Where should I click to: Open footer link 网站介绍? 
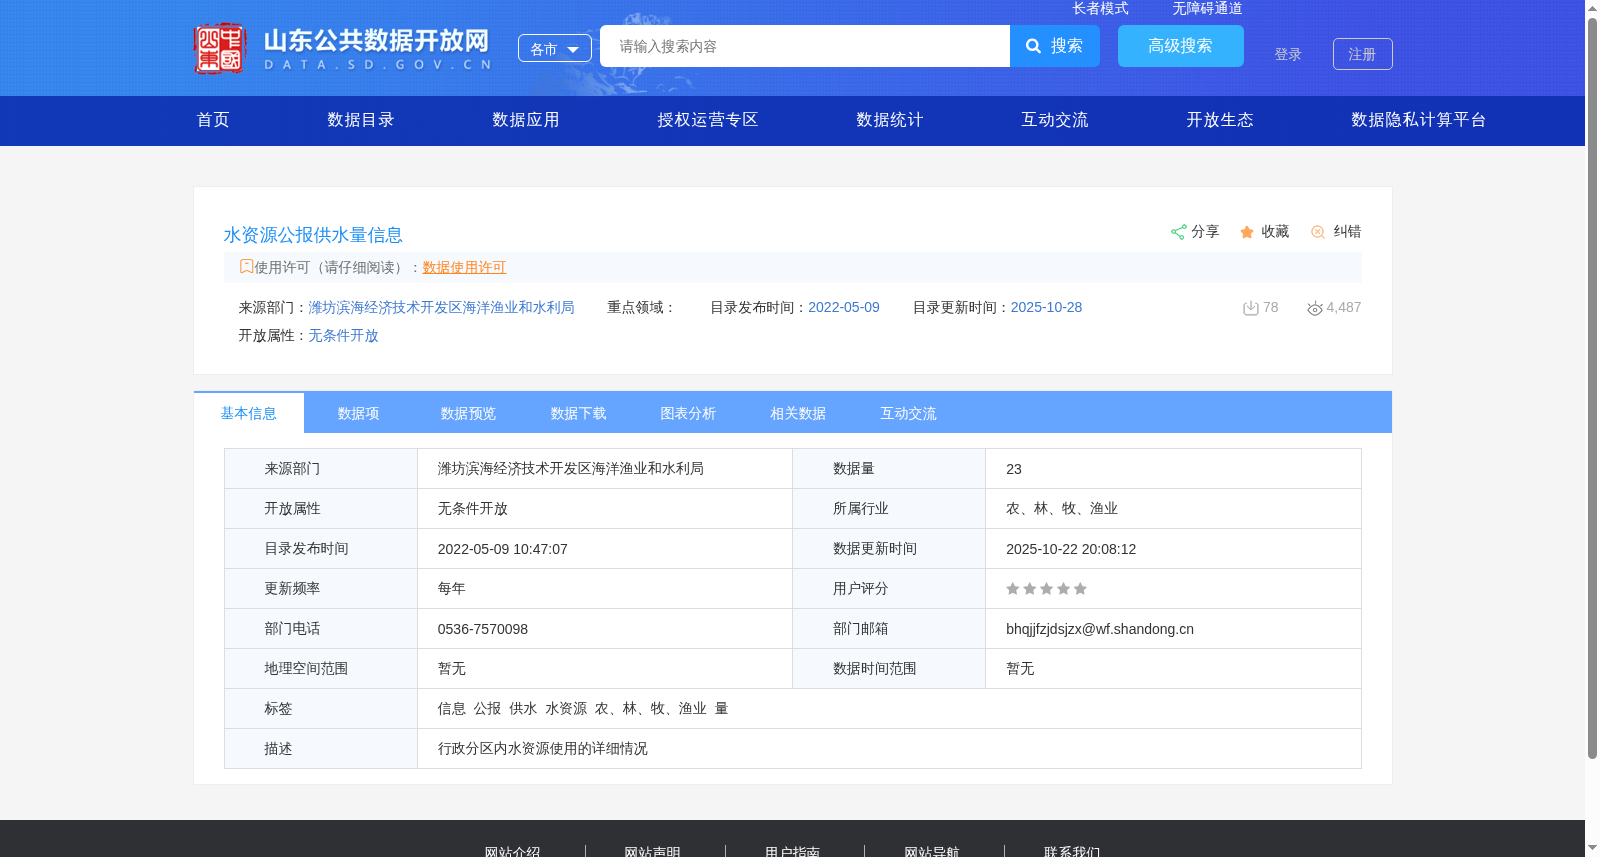[512, 851]
